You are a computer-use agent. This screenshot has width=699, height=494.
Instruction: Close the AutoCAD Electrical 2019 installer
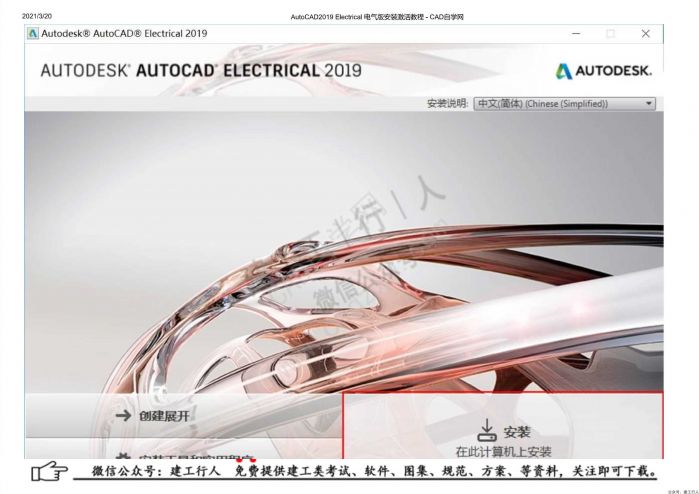click(x=646, y=33)
